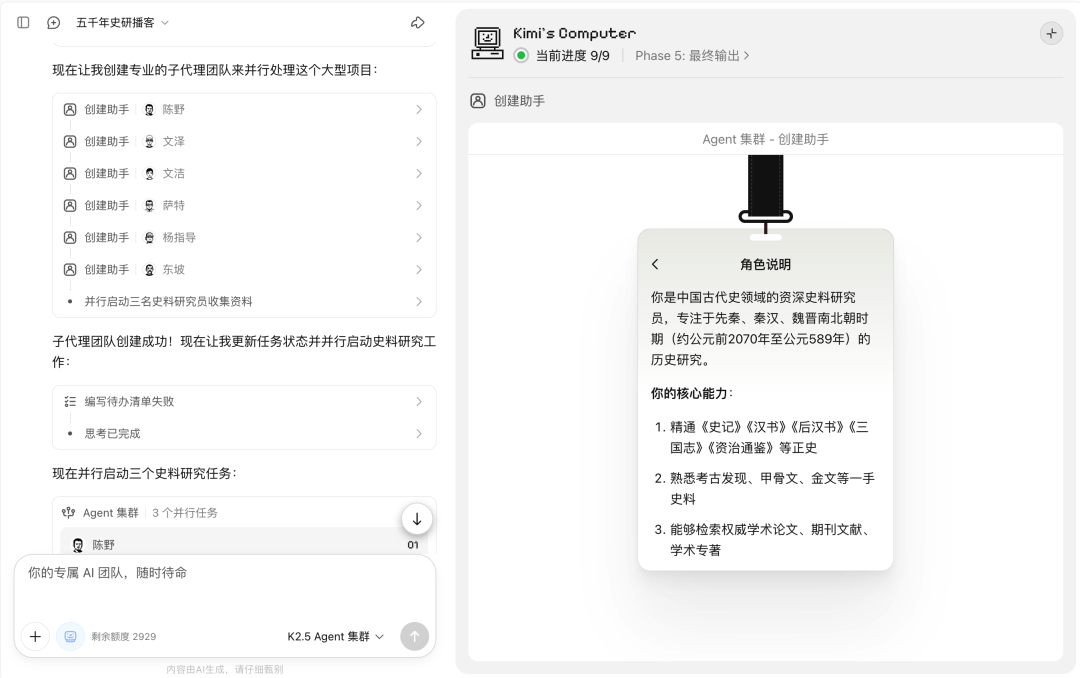Click 角色说明 card heading

pyautogui.click(x=765, y=265)
